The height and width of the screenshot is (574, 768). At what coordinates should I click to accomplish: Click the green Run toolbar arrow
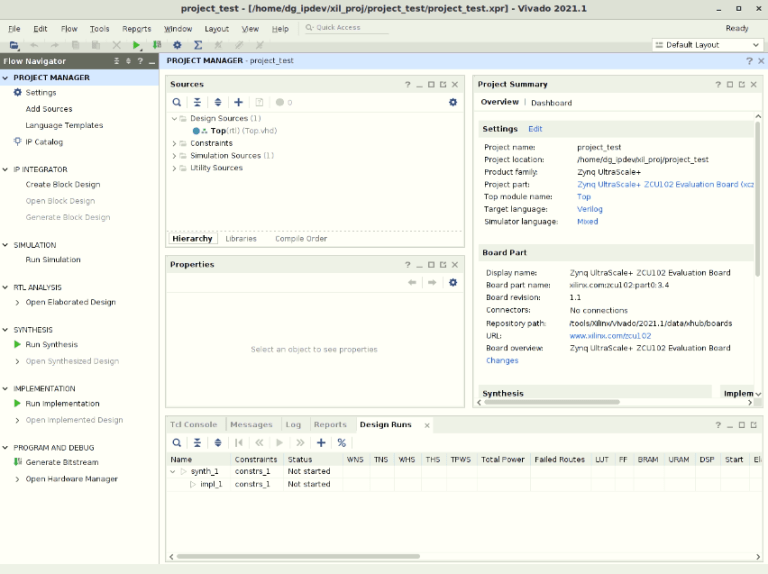[x=136, y=45]
